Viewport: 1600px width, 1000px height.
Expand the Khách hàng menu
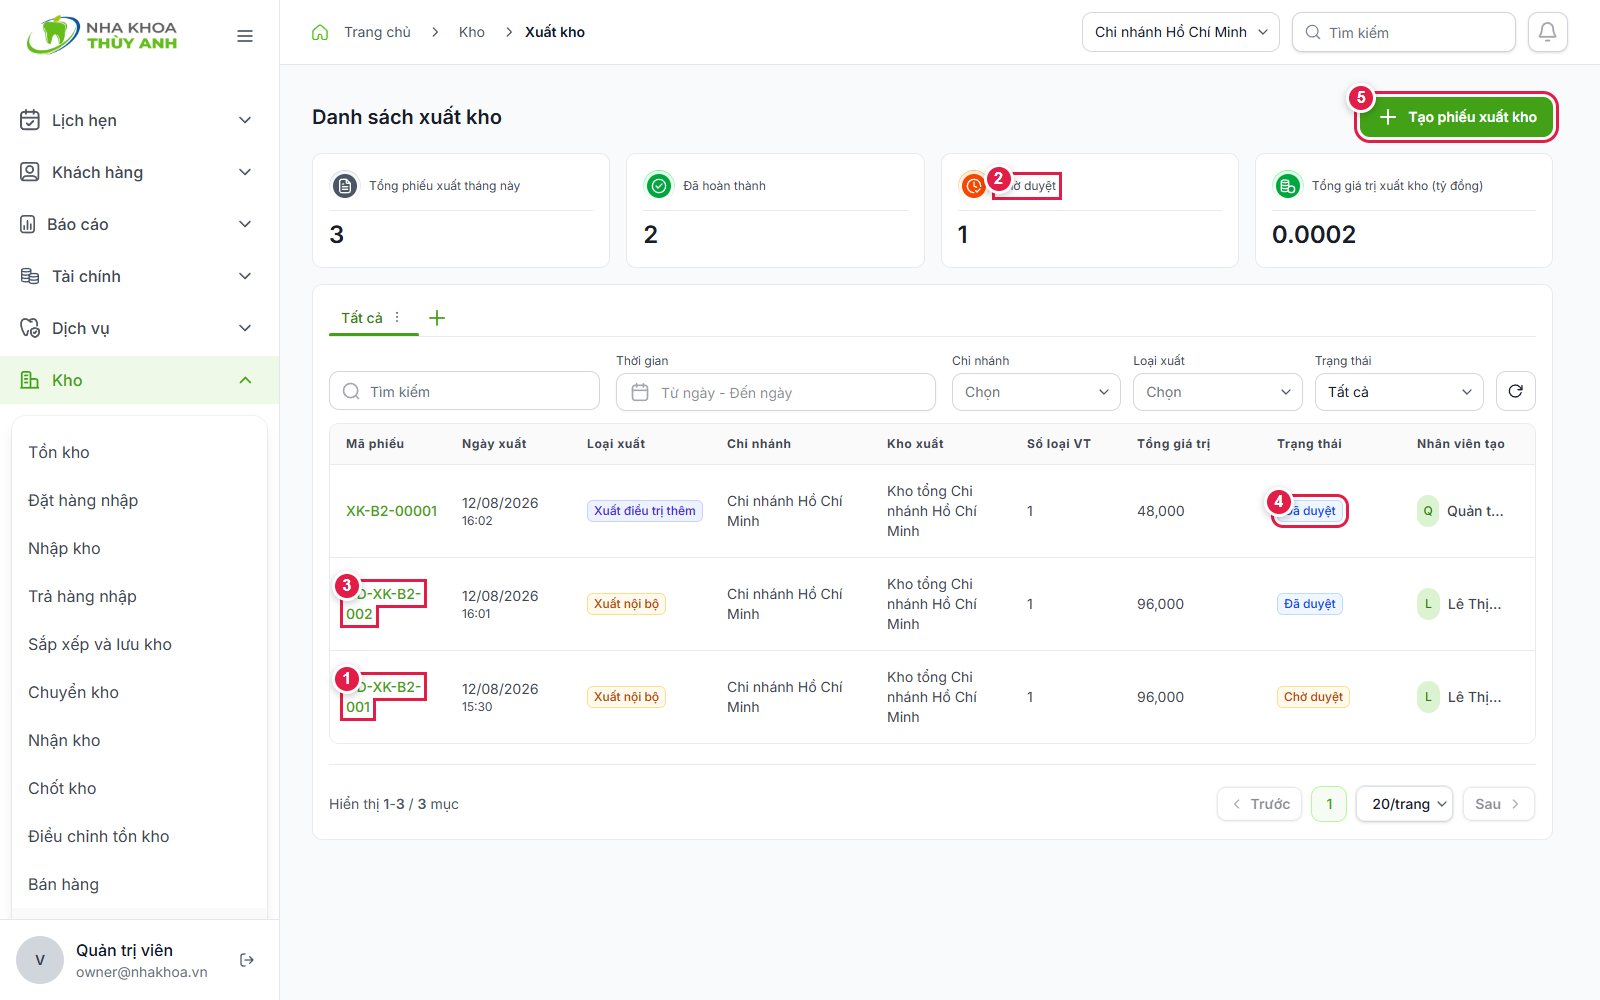140,172
